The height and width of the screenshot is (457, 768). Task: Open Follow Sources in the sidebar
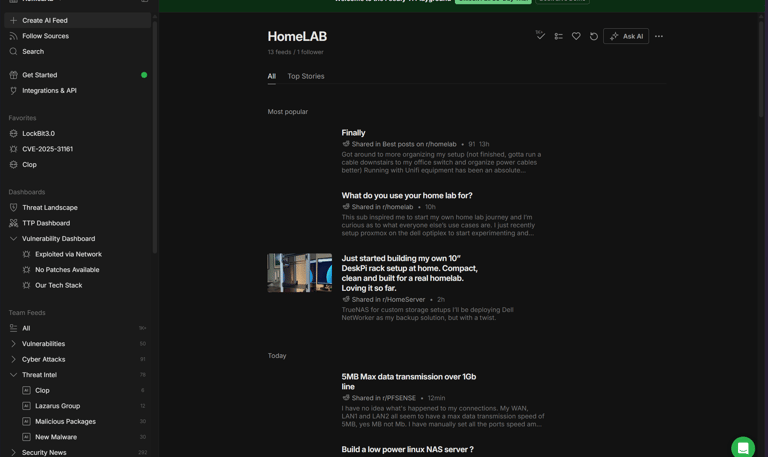45,36
